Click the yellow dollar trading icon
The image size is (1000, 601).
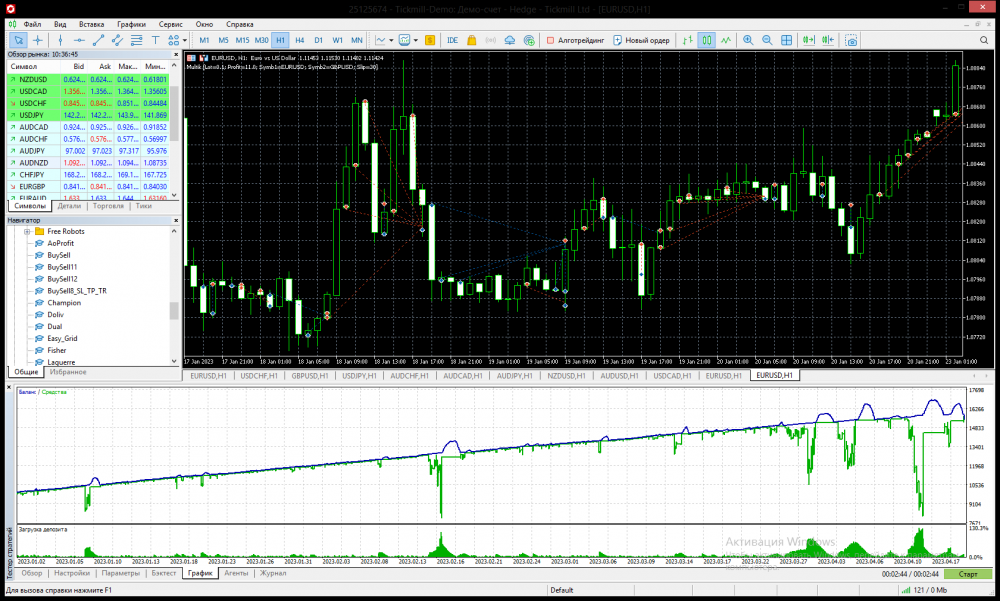pyautogui.click(x=430, y=40)
